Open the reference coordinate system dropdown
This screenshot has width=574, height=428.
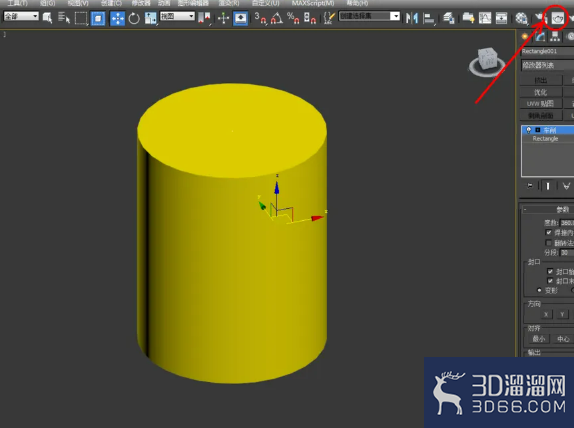(177, 16)
